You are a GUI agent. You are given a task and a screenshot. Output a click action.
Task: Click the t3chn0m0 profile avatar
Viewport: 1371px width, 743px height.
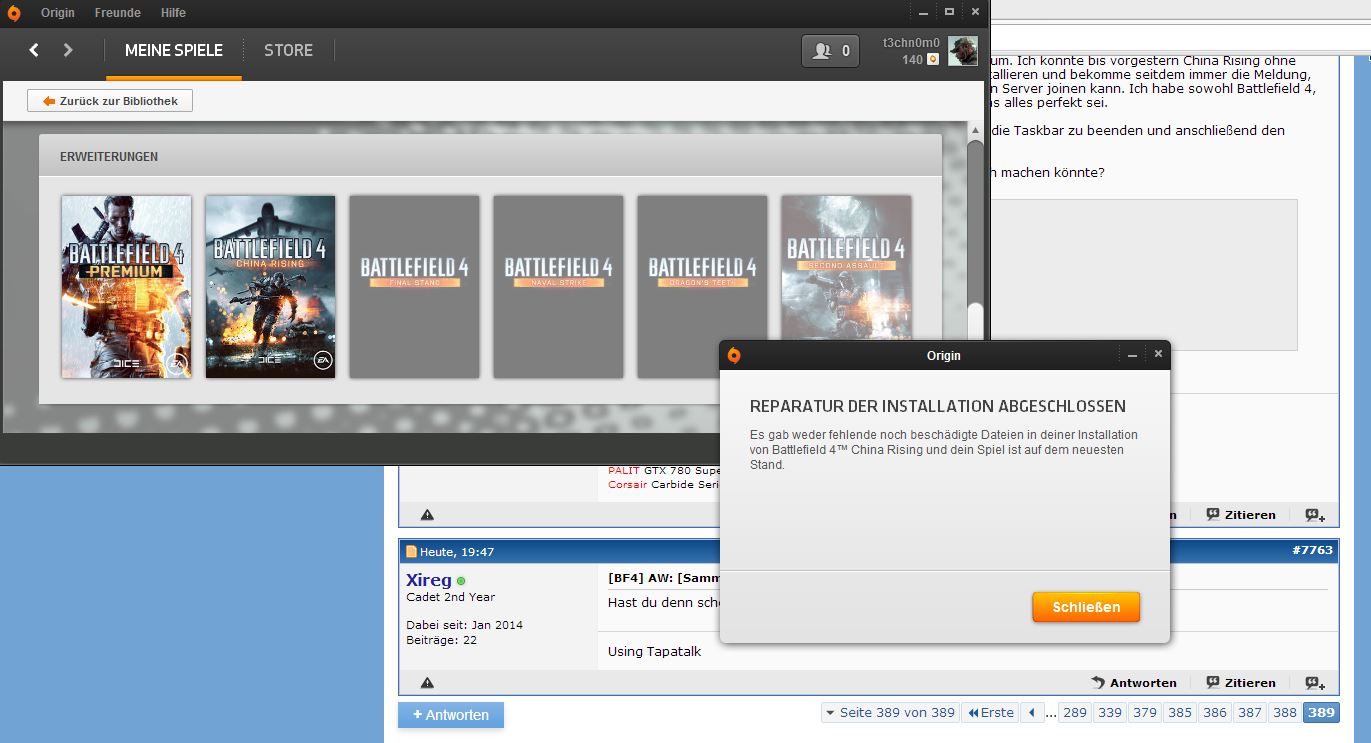[x=963, y=50]
